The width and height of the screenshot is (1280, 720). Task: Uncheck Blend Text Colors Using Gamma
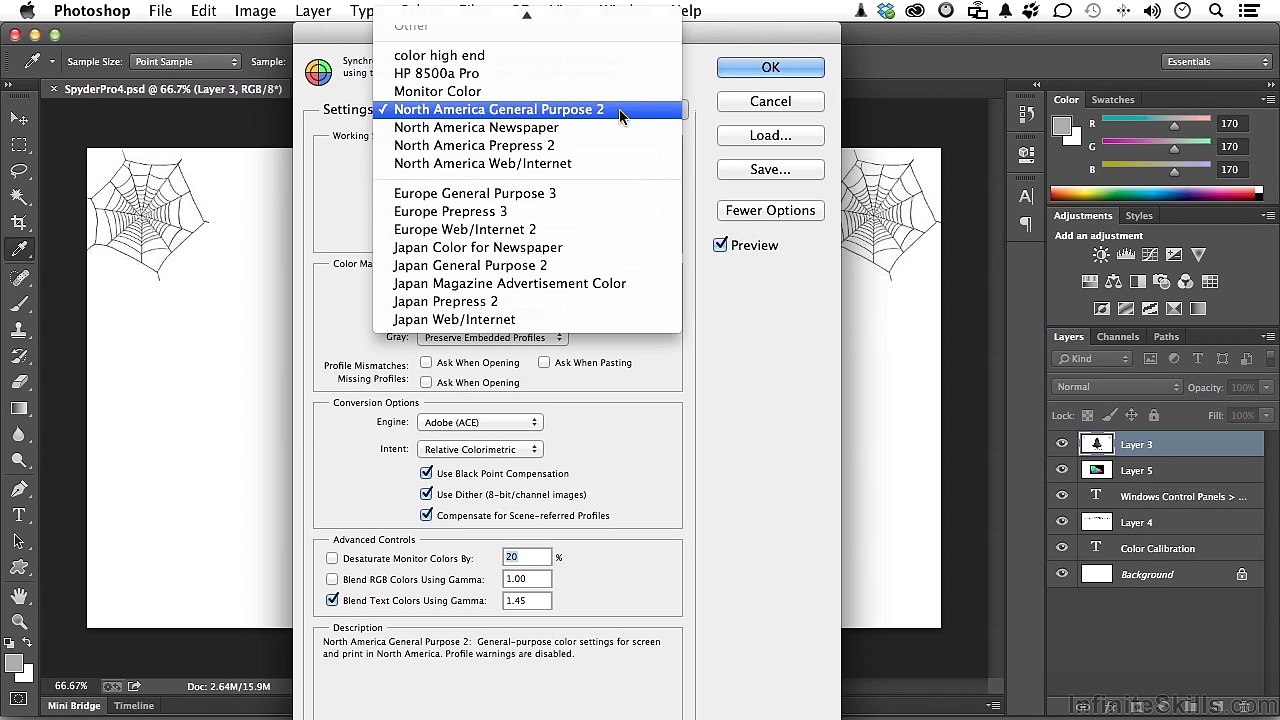pos(332,600)
